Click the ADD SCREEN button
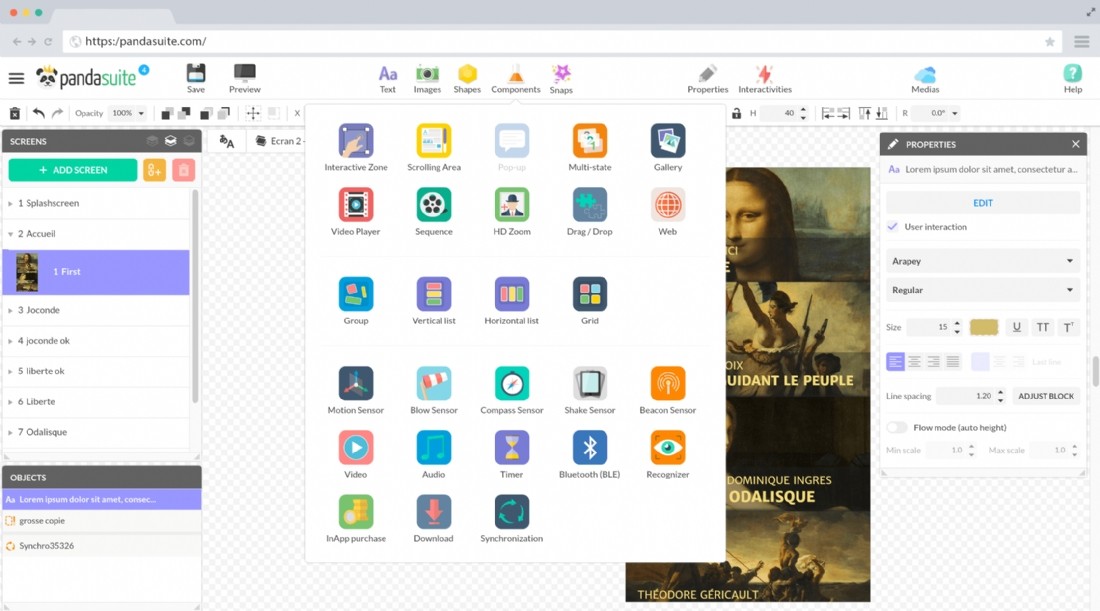Image resolution: width=1100 pixels, height=611 pixels. coord(73,170)
